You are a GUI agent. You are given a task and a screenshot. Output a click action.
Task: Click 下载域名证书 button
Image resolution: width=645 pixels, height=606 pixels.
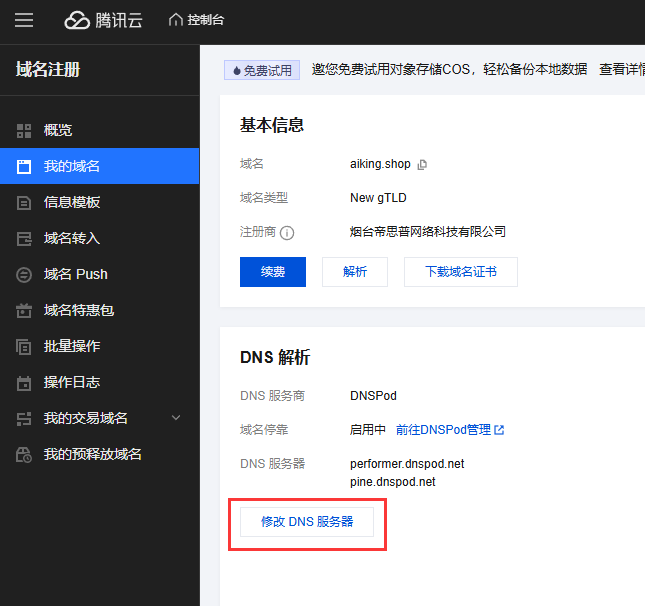461,272
